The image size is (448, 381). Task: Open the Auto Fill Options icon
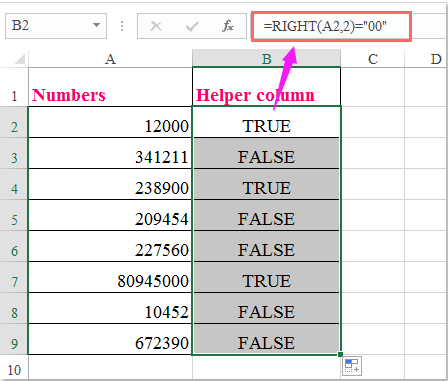pyautogui.click(x=352, y=366)
